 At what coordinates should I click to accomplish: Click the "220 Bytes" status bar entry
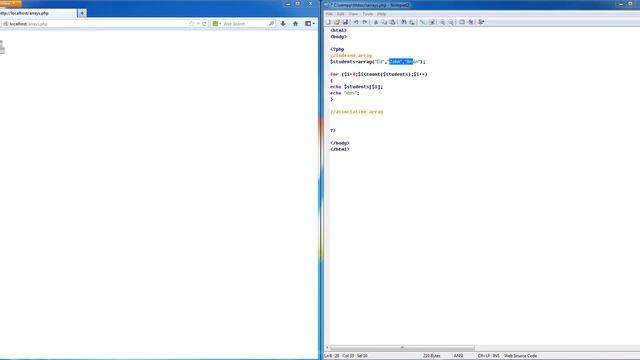(431, 356)
